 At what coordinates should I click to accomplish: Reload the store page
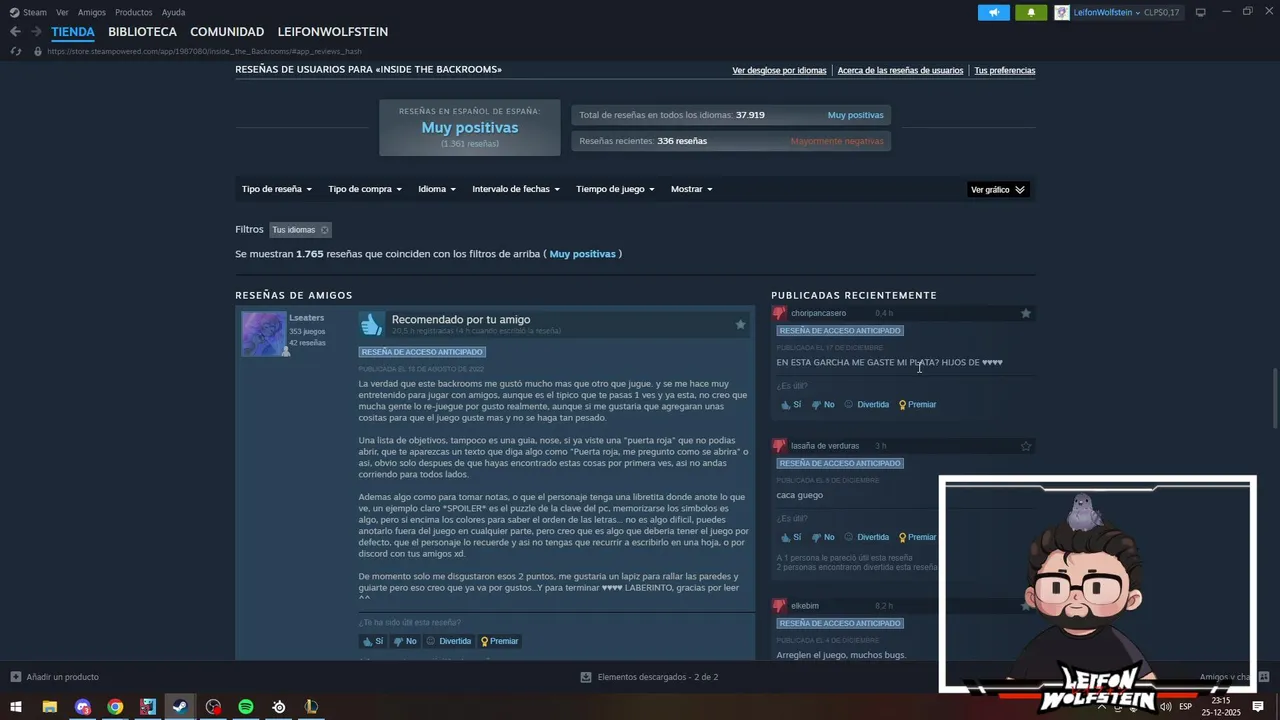tap(15, 51)
